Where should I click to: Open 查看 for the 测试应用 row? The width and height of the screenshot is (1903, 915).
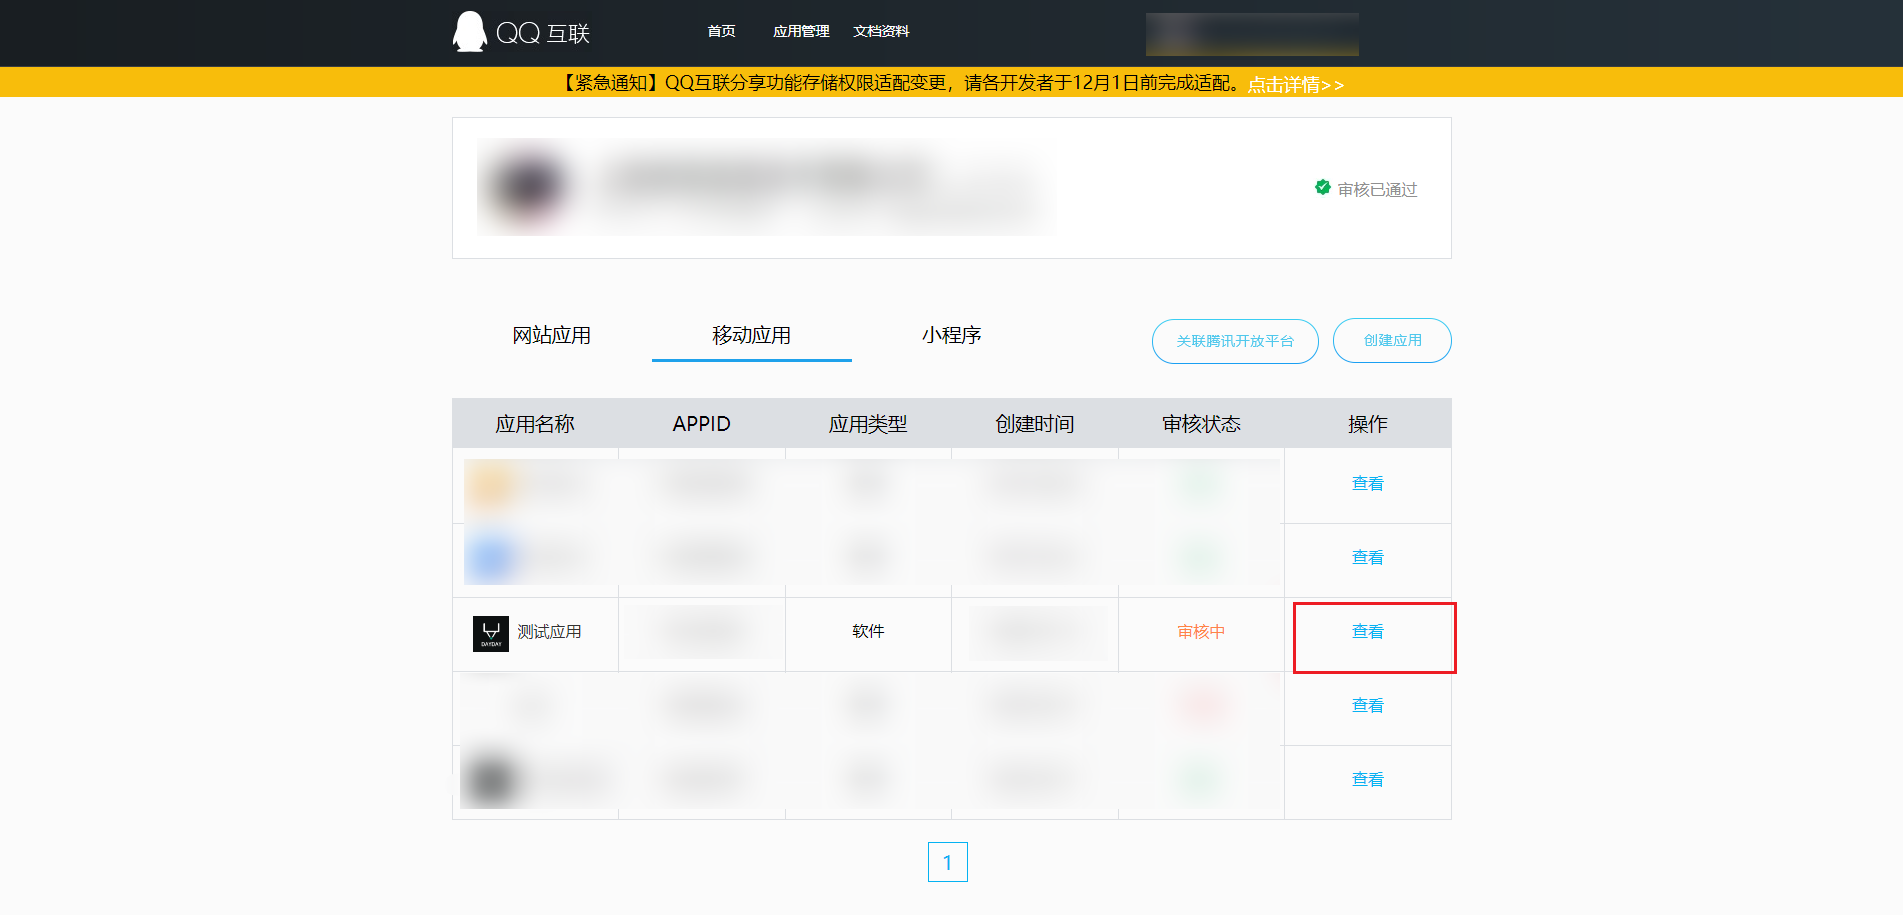(x=1368, y=632)
